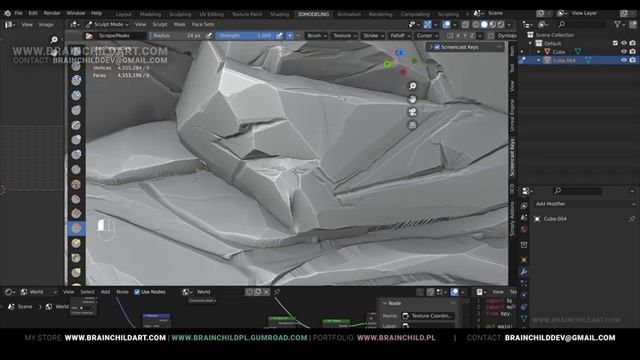Adjust the brush Radius slider
640x360 pixels.
[177, 36]
